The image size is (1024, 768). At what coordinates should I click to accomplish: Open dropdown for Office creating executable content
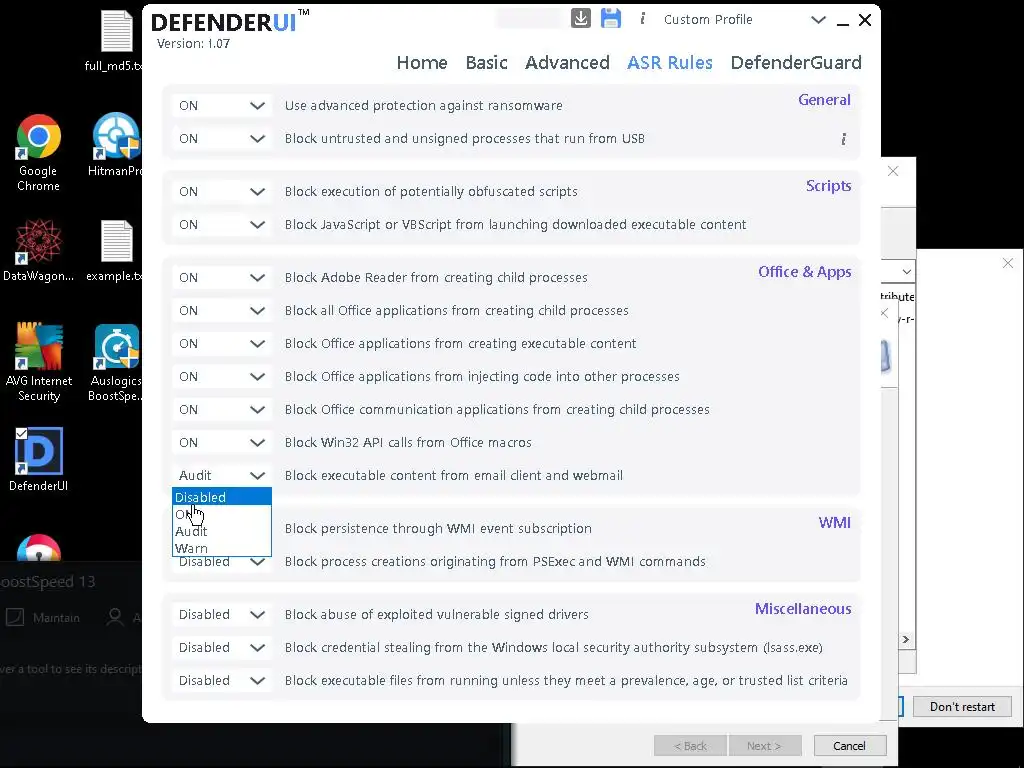[221, 344]
